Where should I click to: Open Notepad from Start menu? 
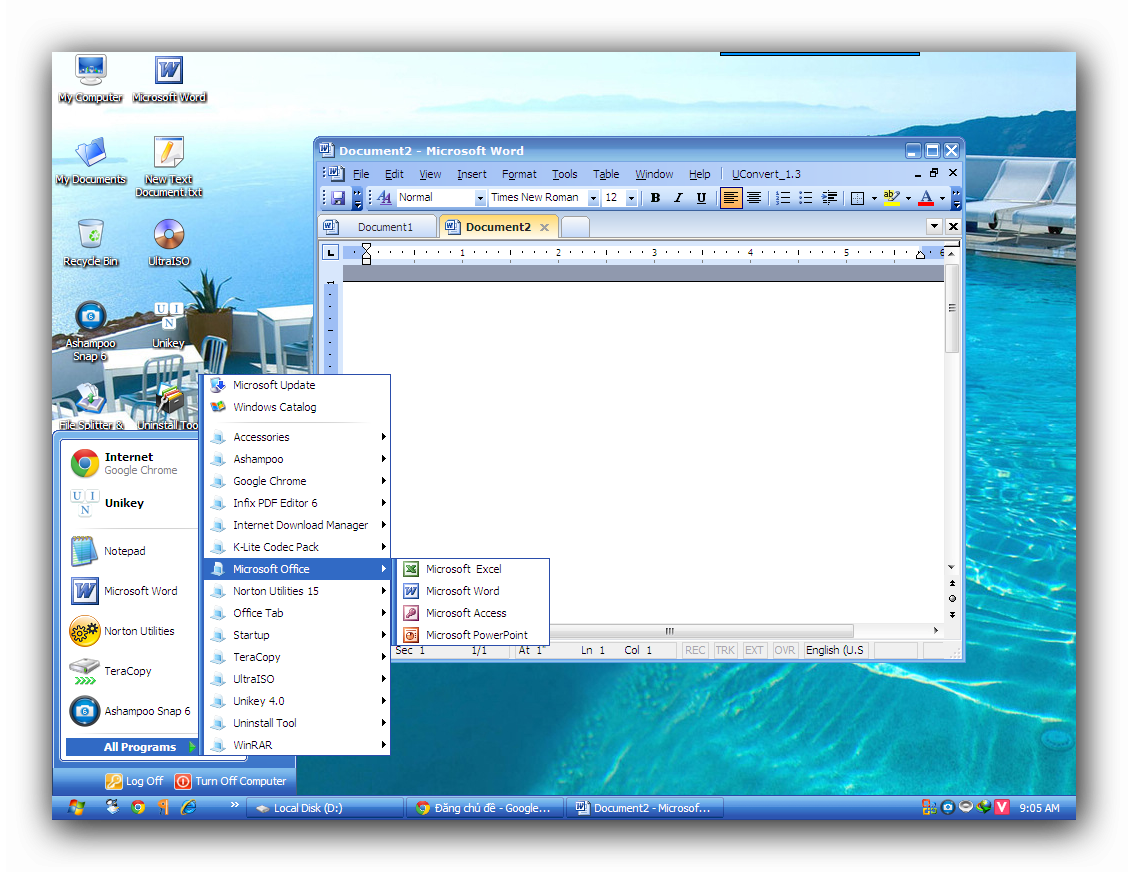[130, 551]
